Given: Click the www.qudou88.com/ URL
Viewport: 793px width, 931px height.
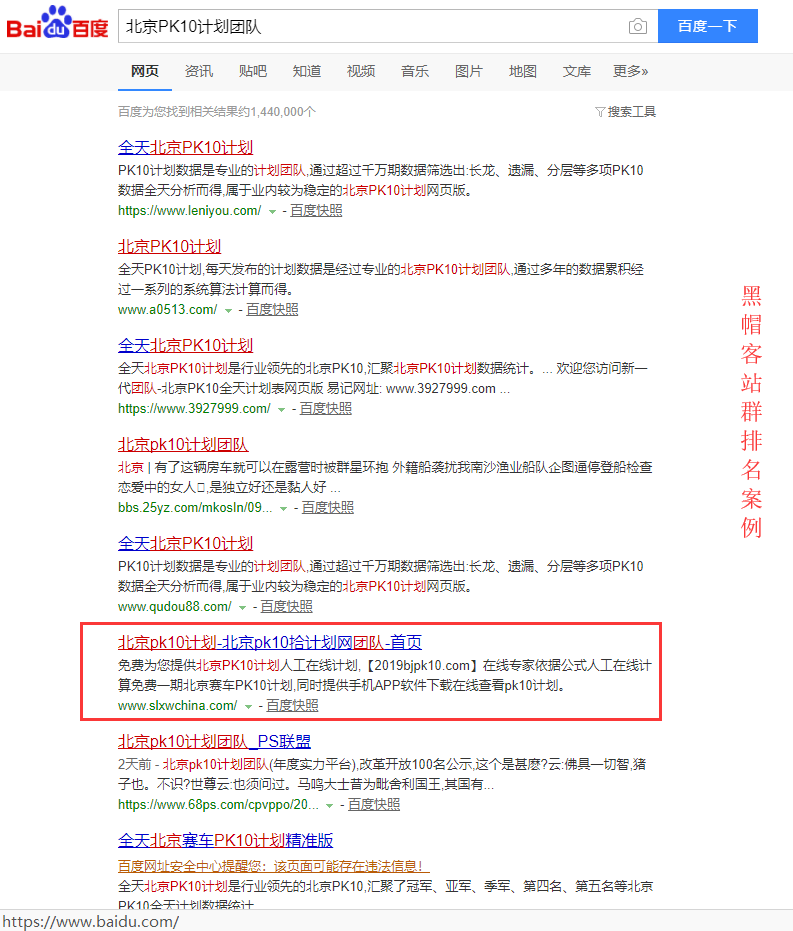Looking at the screenshot, I should 175,607.
